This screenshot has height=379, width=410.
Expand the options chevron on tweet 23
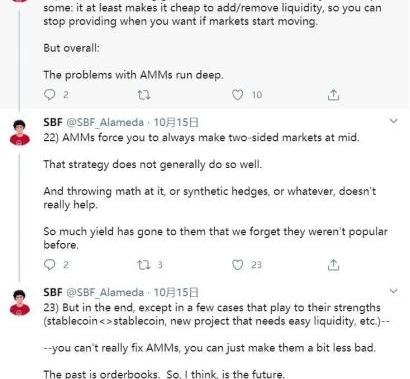point(394,291)
